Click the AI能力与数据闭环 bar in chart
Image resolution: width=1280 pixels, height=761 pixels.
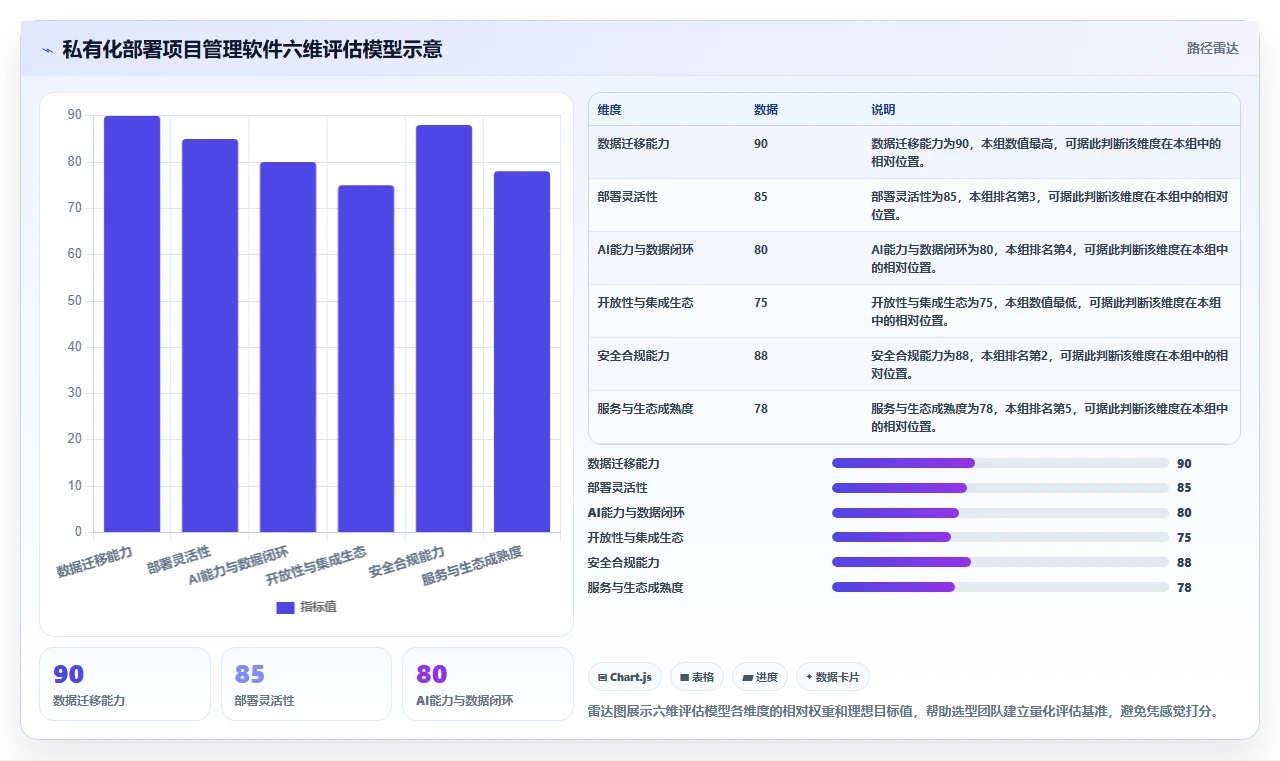tap(288, 347)
